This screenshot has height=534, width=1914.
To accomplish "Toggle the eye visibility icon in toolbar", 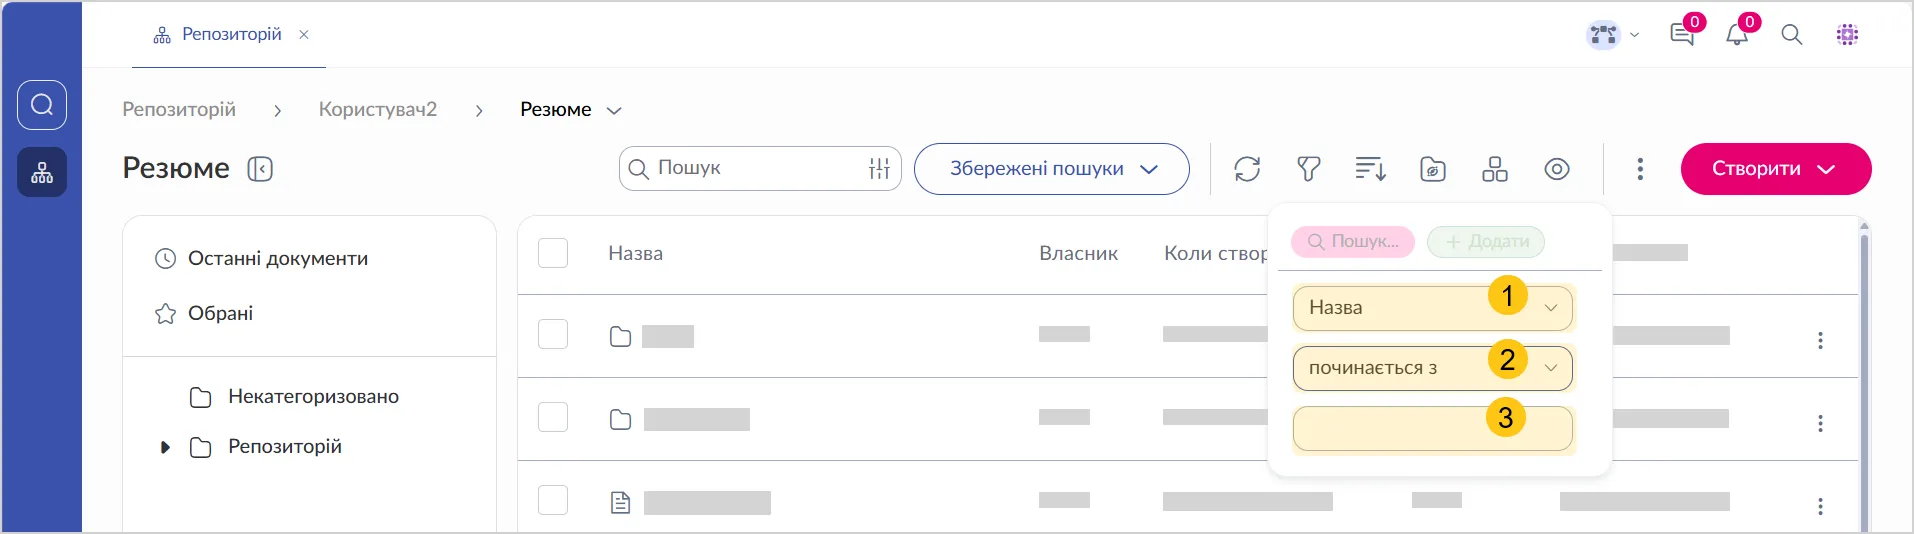I will point(1556,169).
